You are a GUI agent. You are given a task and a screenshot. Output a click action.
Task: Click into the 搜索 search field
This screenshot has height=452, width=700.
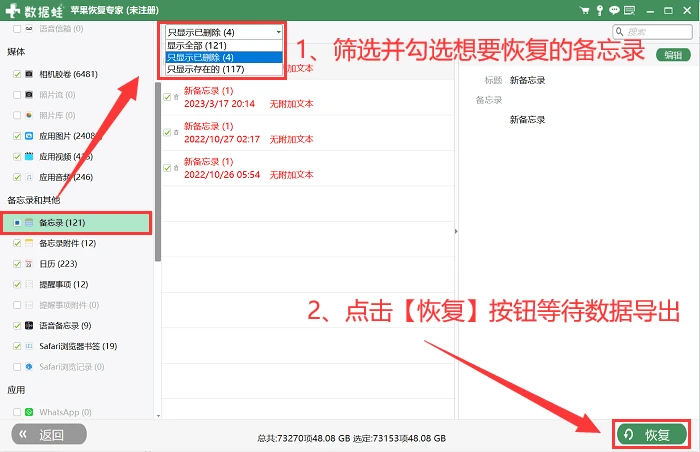click(x=652, y=32)
